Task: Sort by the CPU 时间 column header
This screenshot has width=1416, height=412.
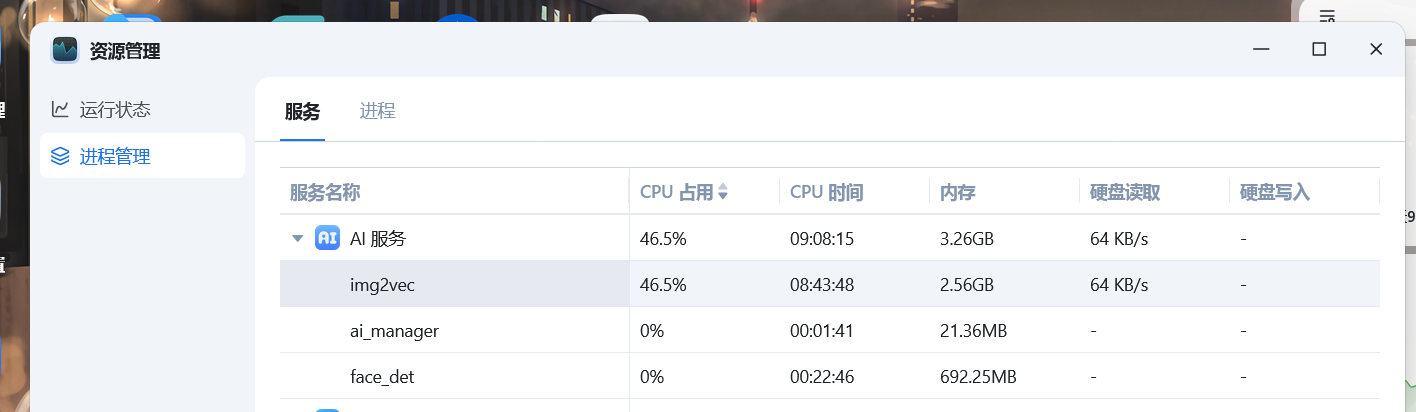Action: (x=826, y=192)
